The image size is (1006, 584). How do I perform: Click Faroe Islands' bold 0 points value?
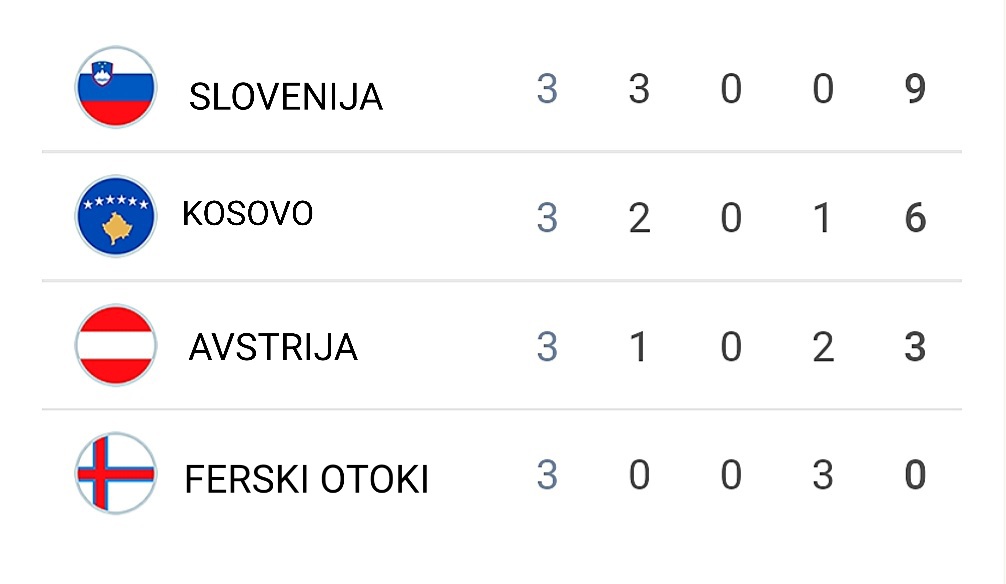click(915, 475)
